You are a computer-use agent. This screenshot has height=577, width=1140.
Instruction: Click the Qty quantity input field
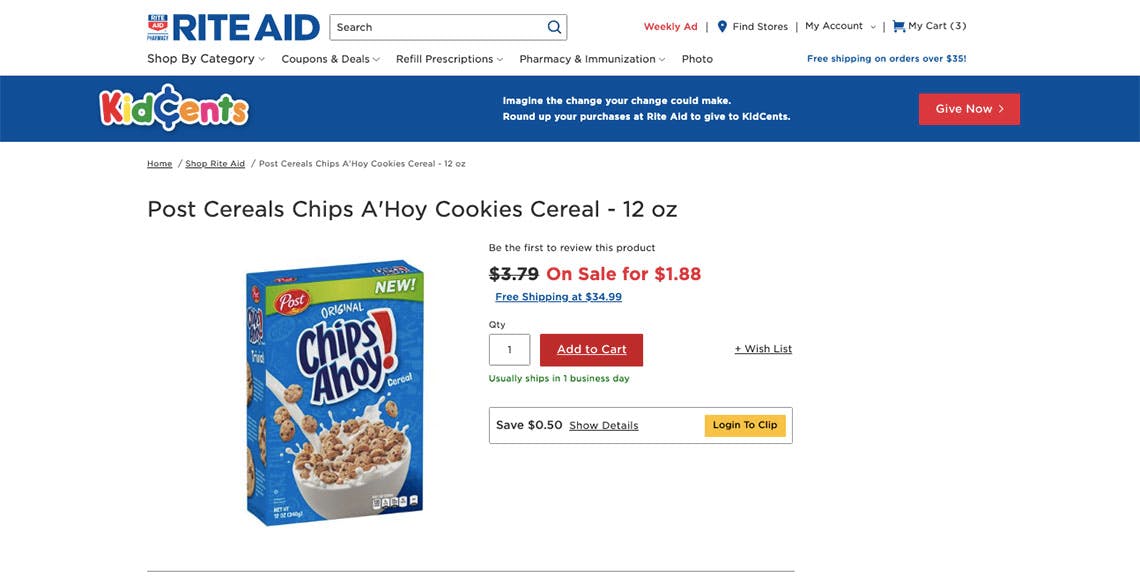(509, 350)
